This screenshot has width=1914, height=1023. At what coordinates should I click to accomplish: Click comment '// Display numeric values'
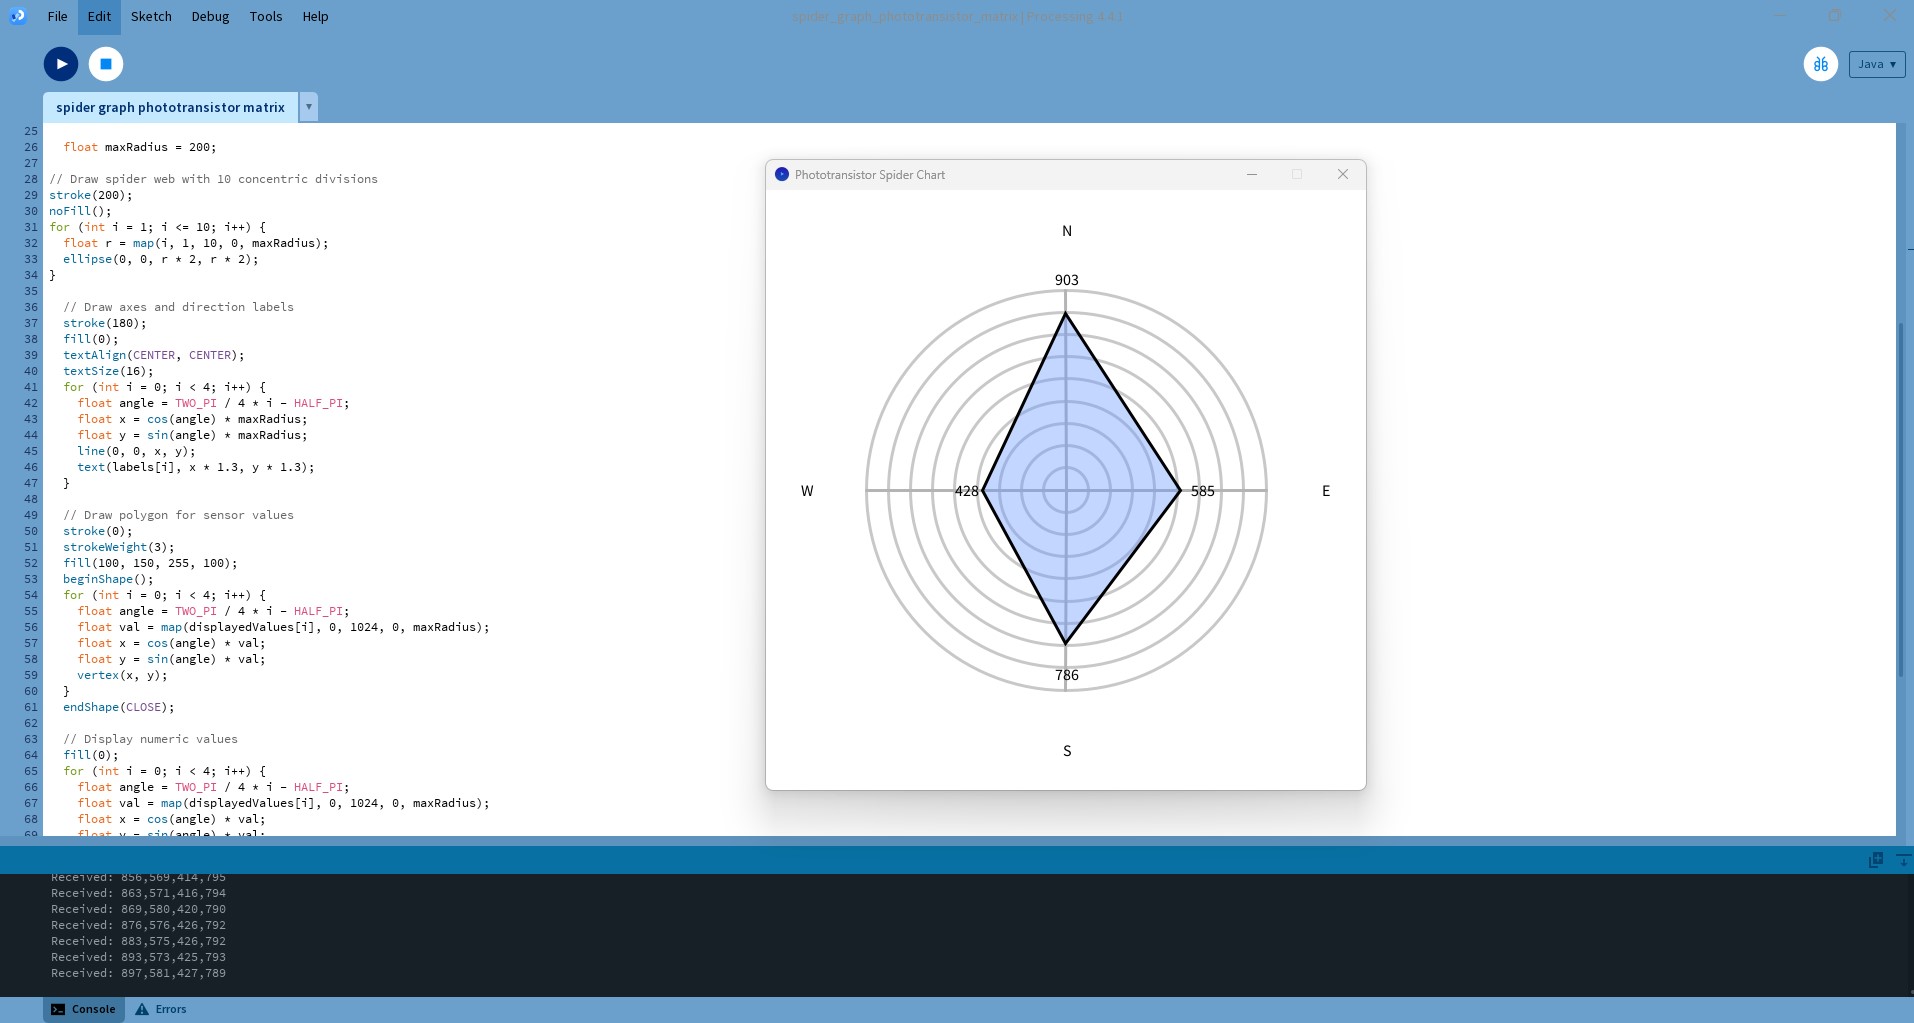(x=150, y=739)
